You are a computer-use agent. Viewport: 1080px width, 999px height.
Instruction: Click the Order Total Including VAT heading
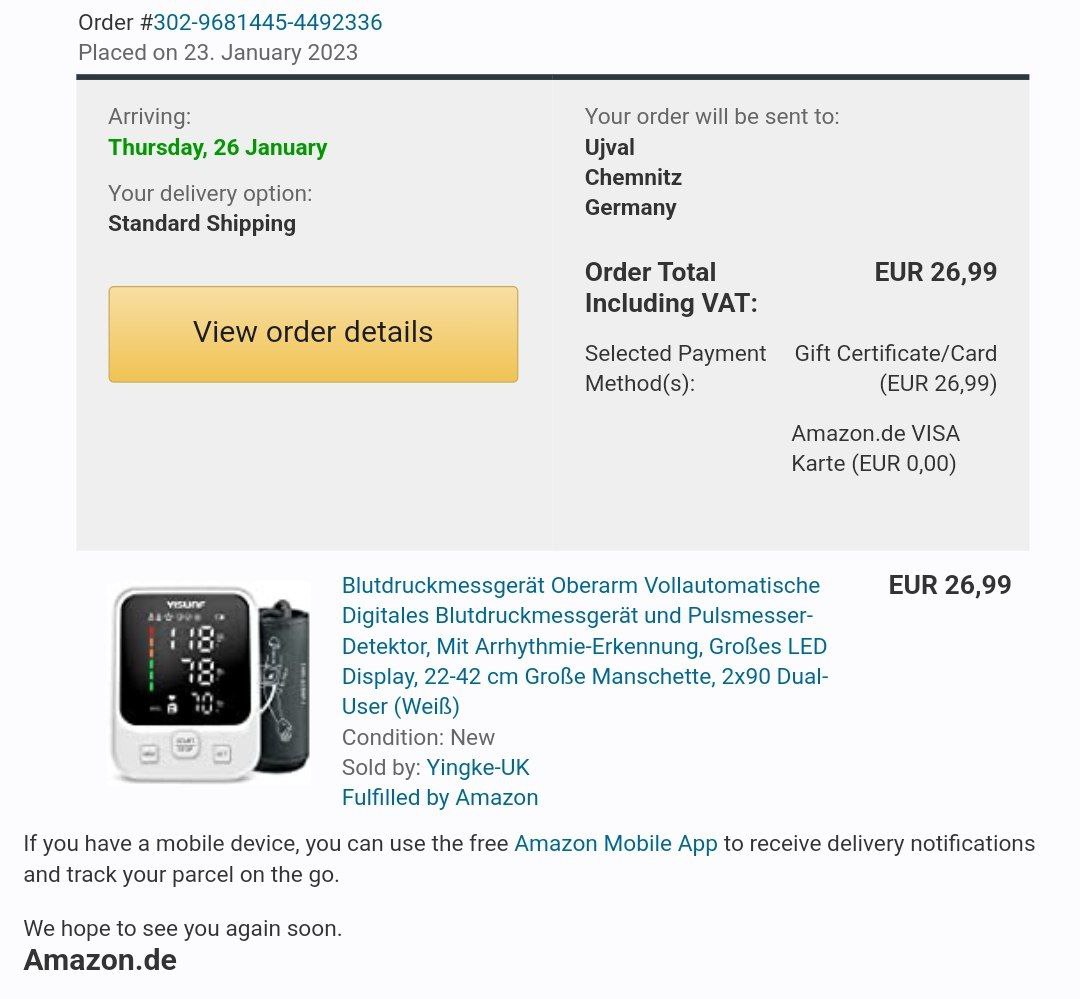tap(671, 287)
